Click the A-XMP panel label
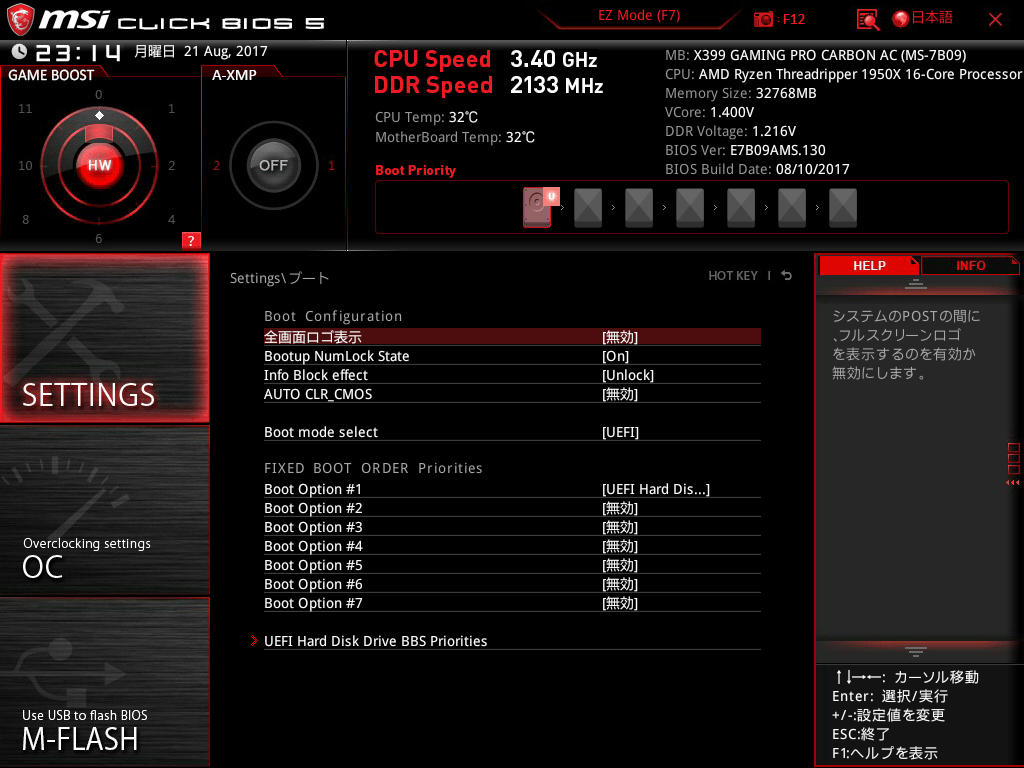Image resolution: width=1024 pixels, height=768 pixels. pos(234,75)
